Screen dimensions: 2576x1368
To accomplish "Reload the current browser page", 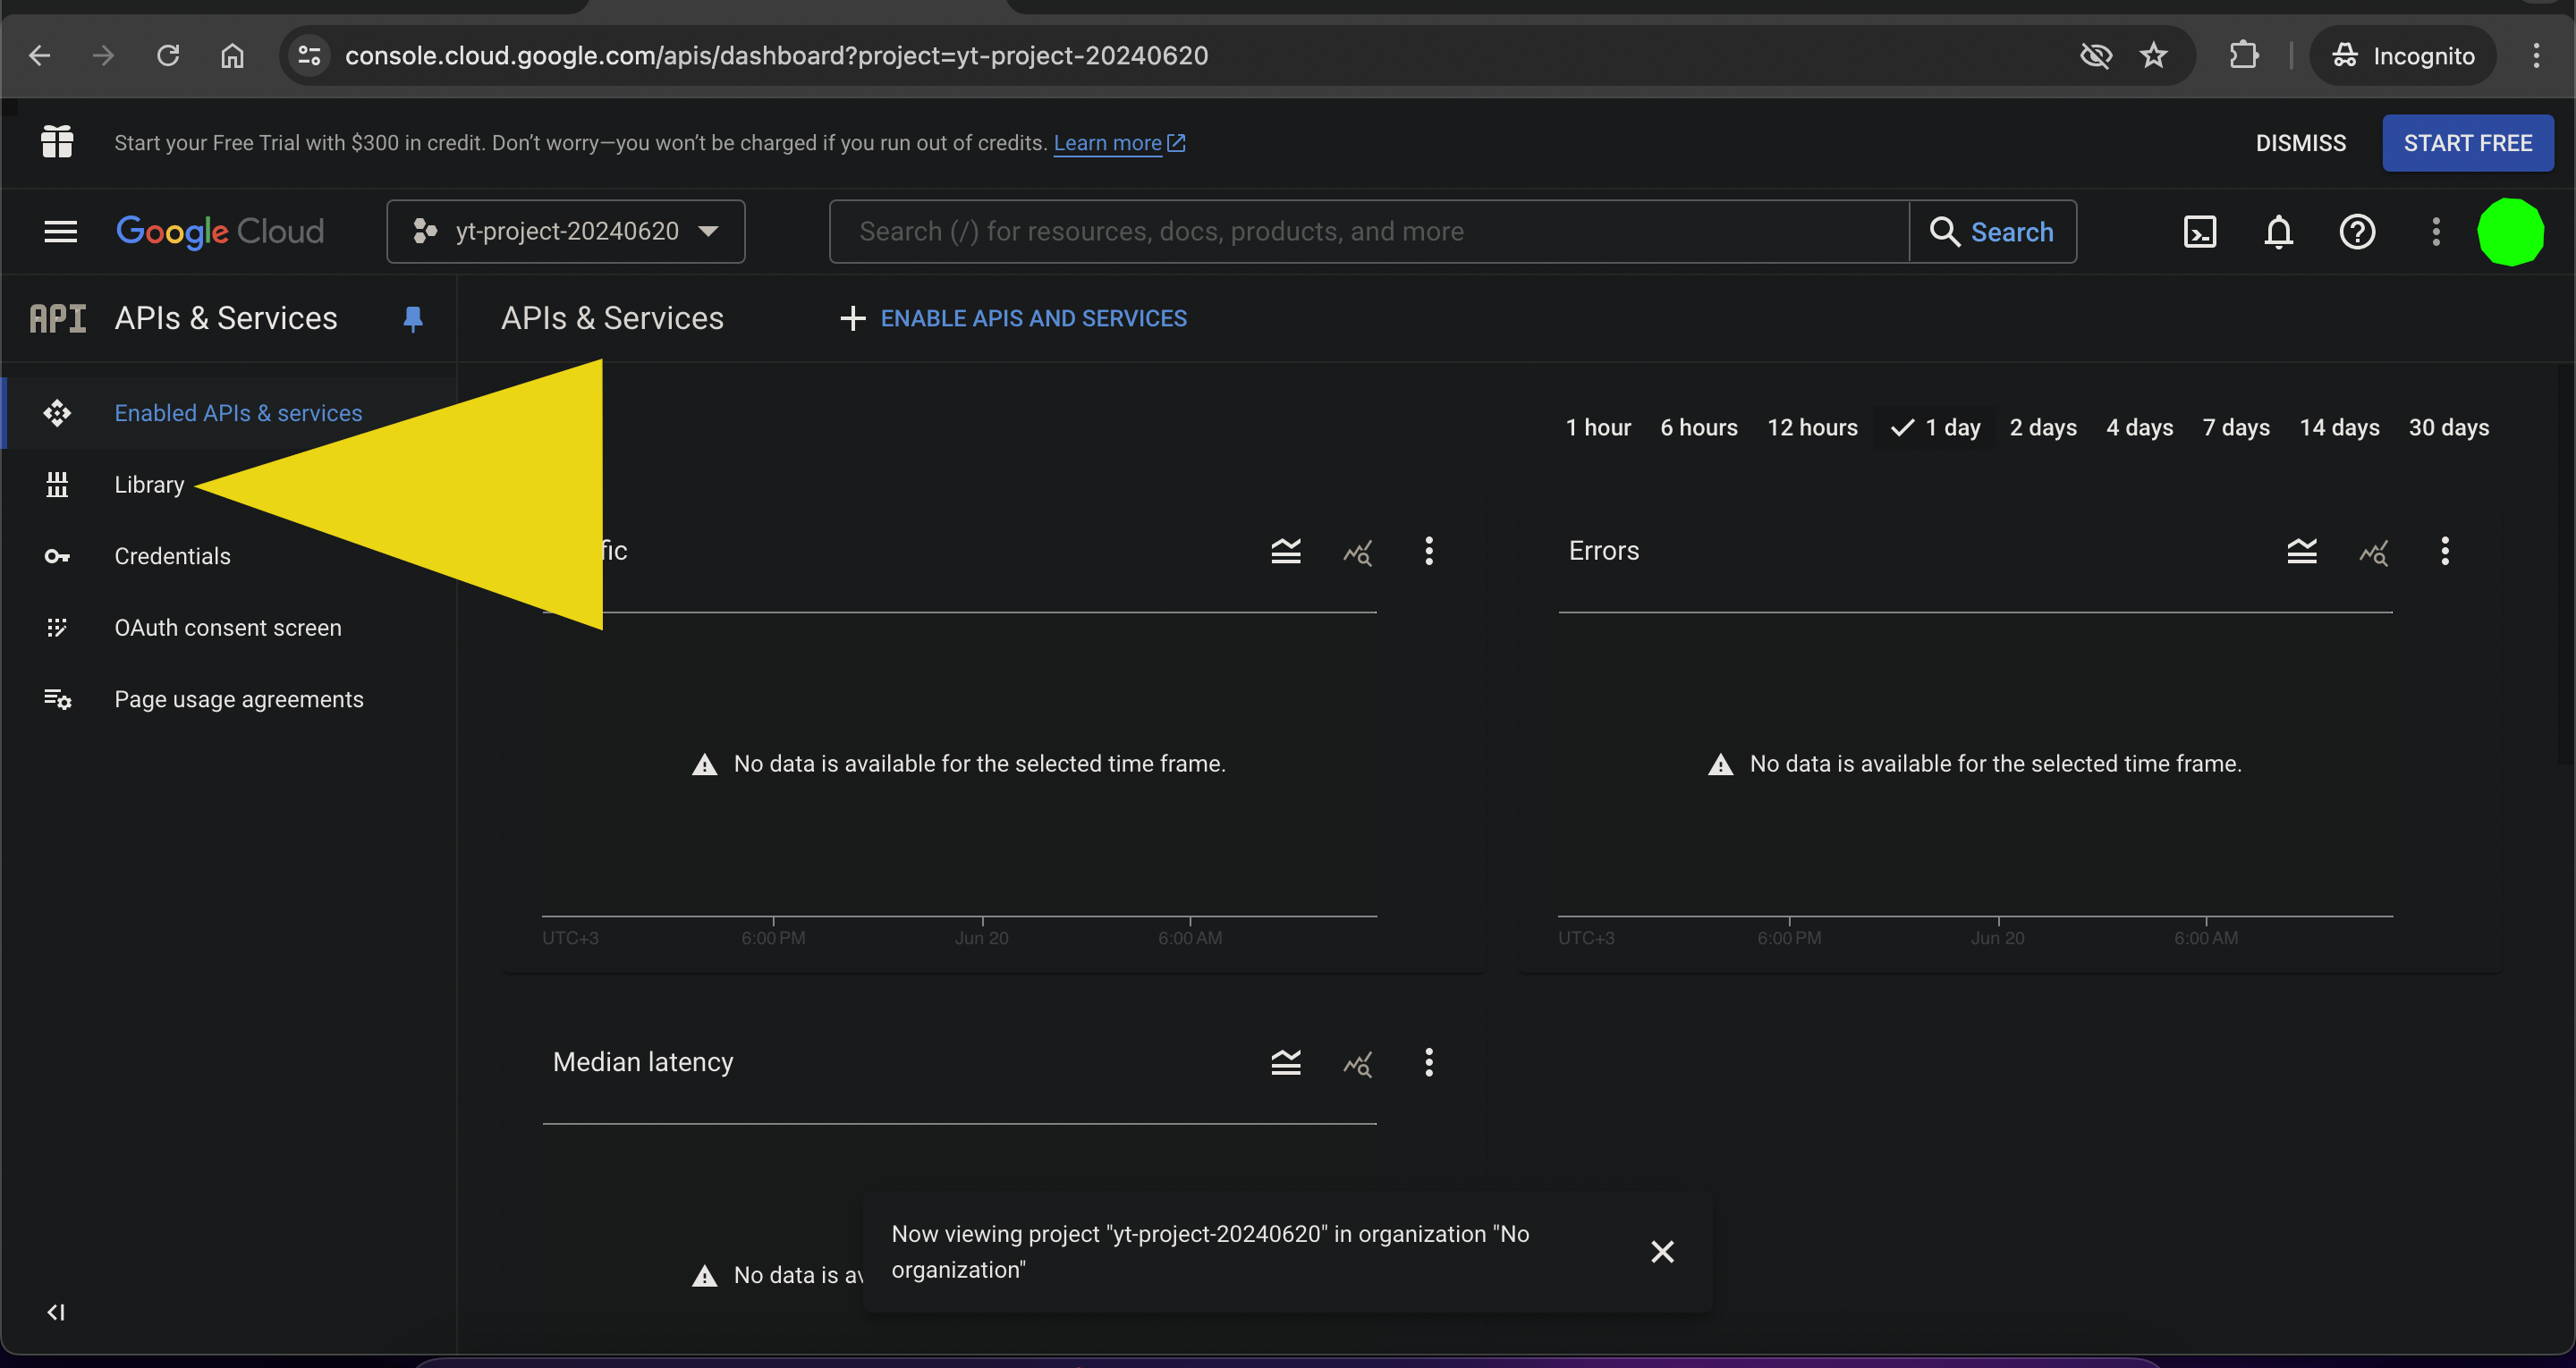I will tap(168, 56).
